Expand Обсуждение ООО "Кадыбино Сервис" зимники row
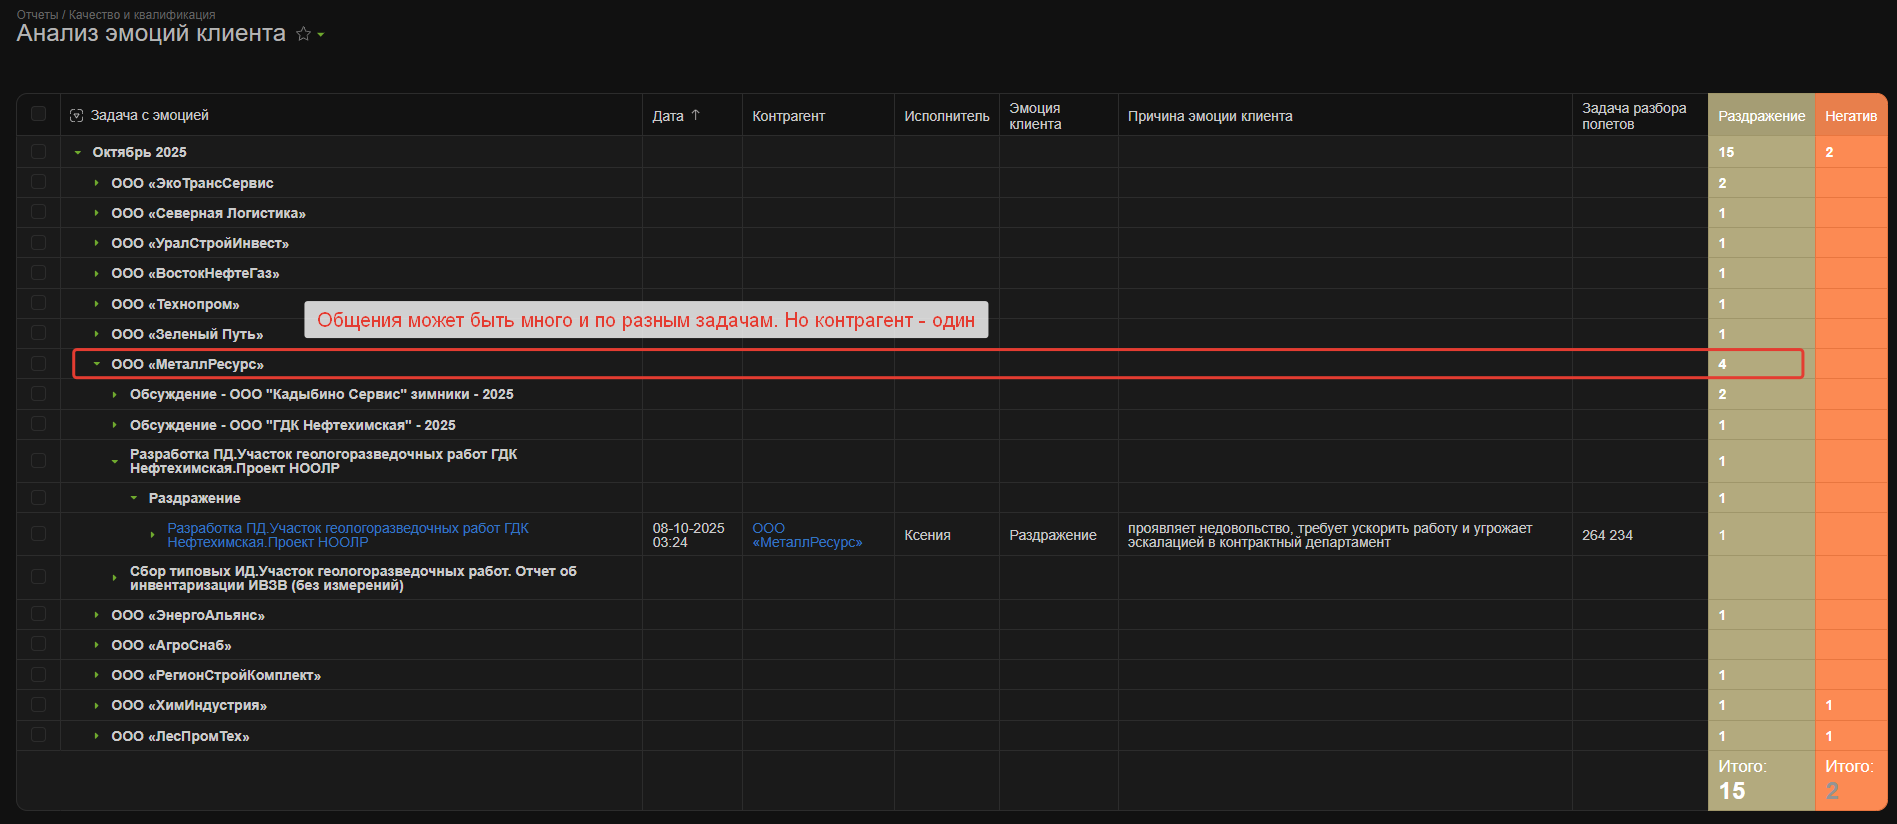This screenshot has width=1897, height=824. 115,395
